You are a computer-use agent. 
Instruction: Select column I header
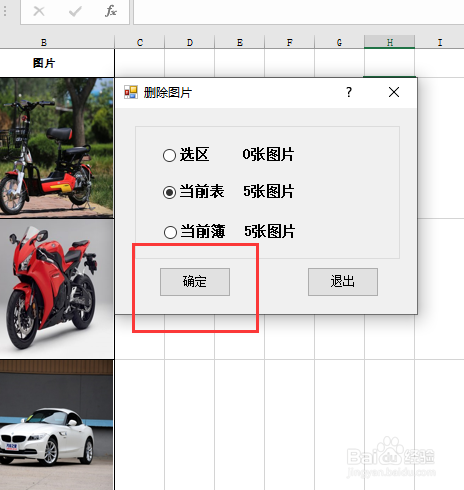click(x=440, y=42)
